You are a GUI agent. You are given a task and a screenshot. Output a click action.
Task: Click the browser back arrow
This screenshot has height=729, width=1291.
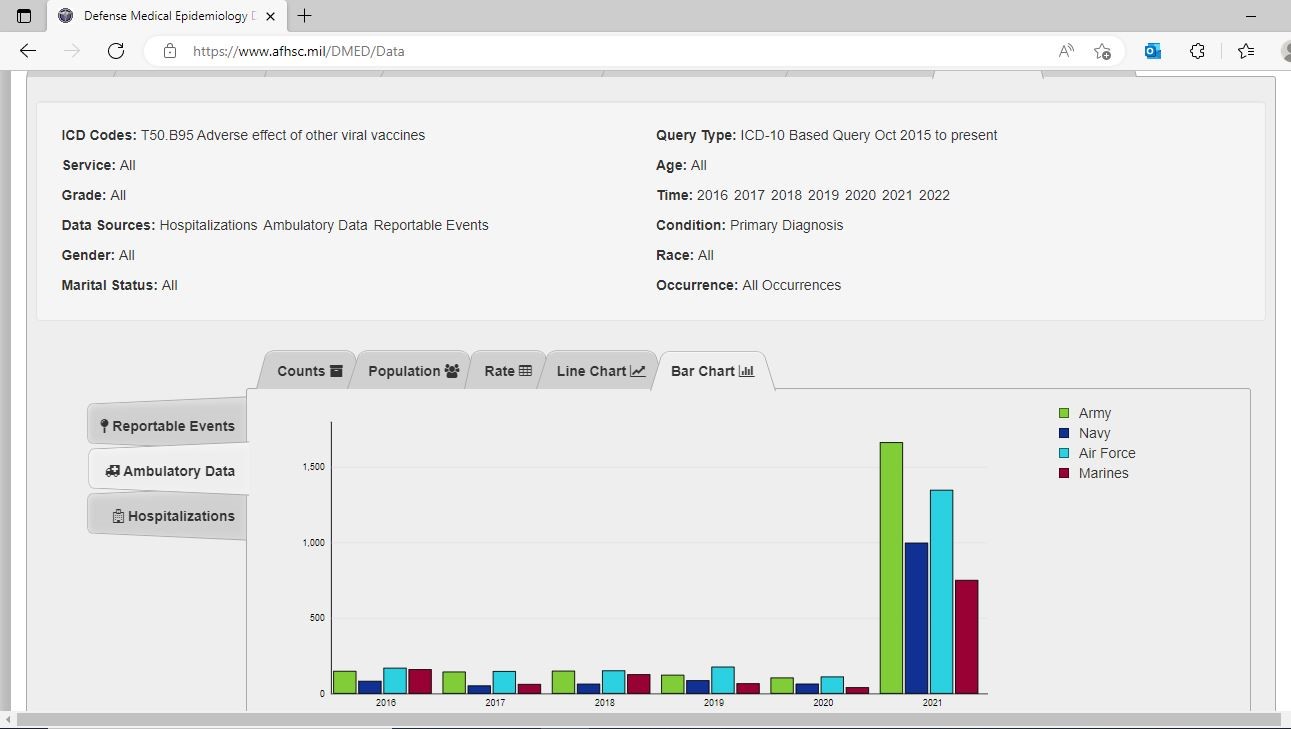(x=28, y=51)
